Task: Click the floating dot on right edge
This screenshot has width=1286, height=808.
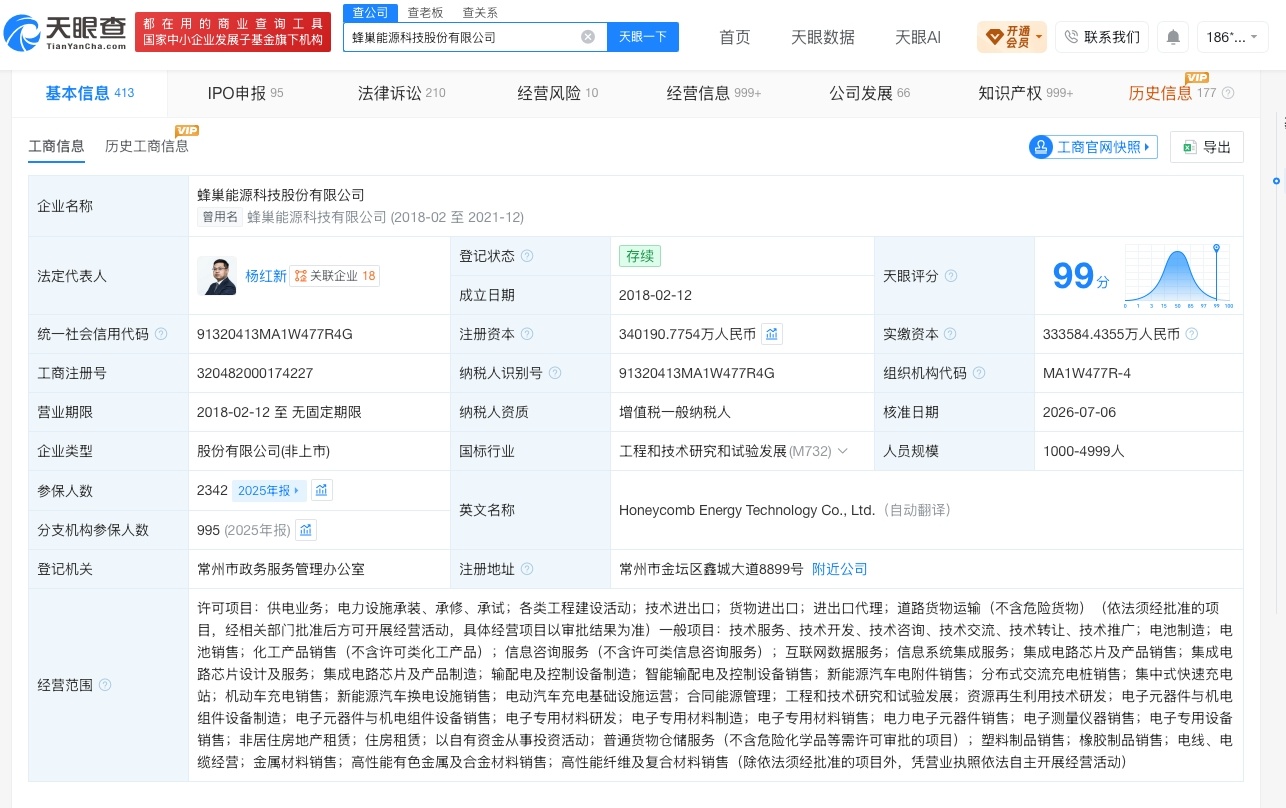Action: pyautogui.click(x=1276, y=181)
